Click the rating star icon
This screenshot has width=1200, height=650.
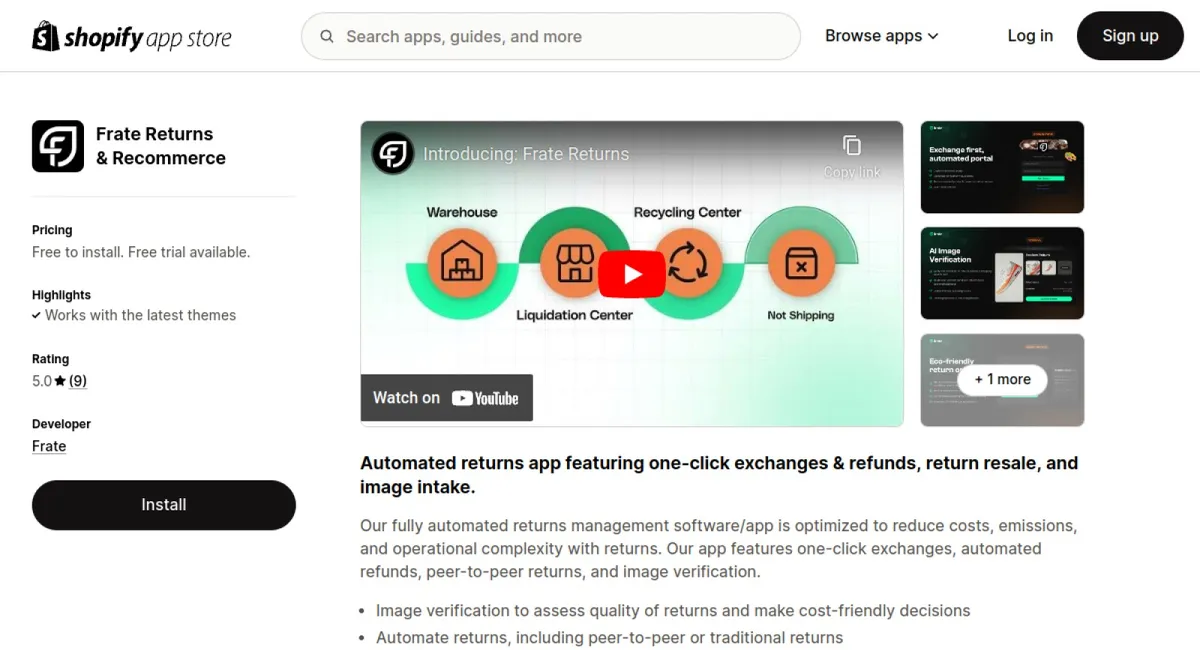(x=60, y=381)
